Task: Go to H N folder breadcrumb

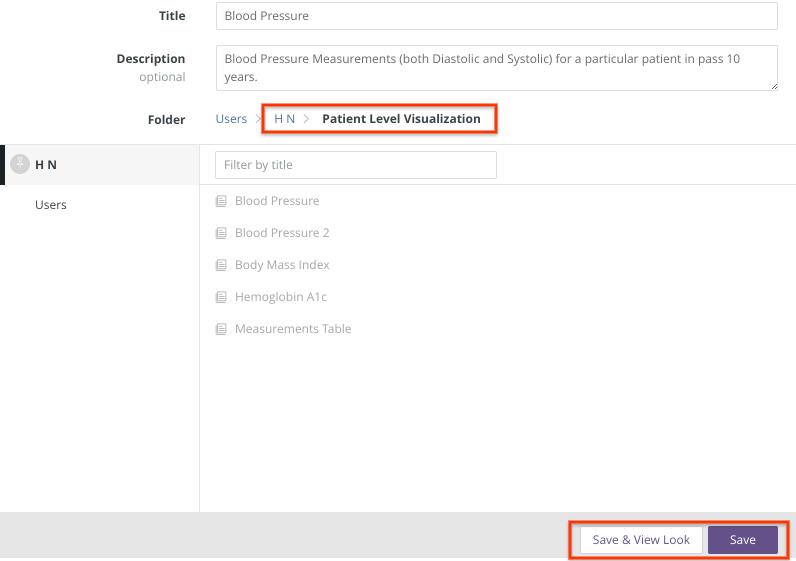Action: pos(284,119)
